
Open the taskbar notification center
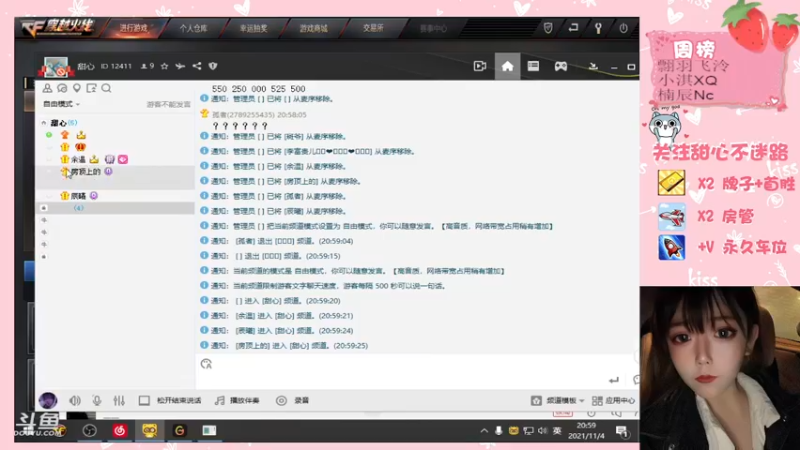(x=622, y=432)
